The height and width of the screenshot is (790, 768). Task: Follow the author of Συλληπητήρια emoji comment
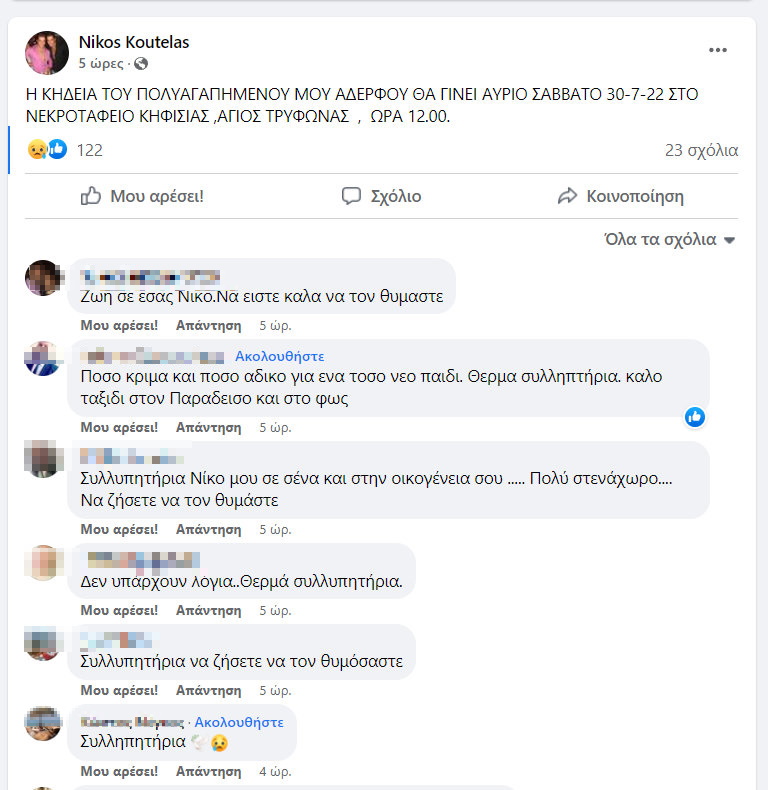[239, 722]
